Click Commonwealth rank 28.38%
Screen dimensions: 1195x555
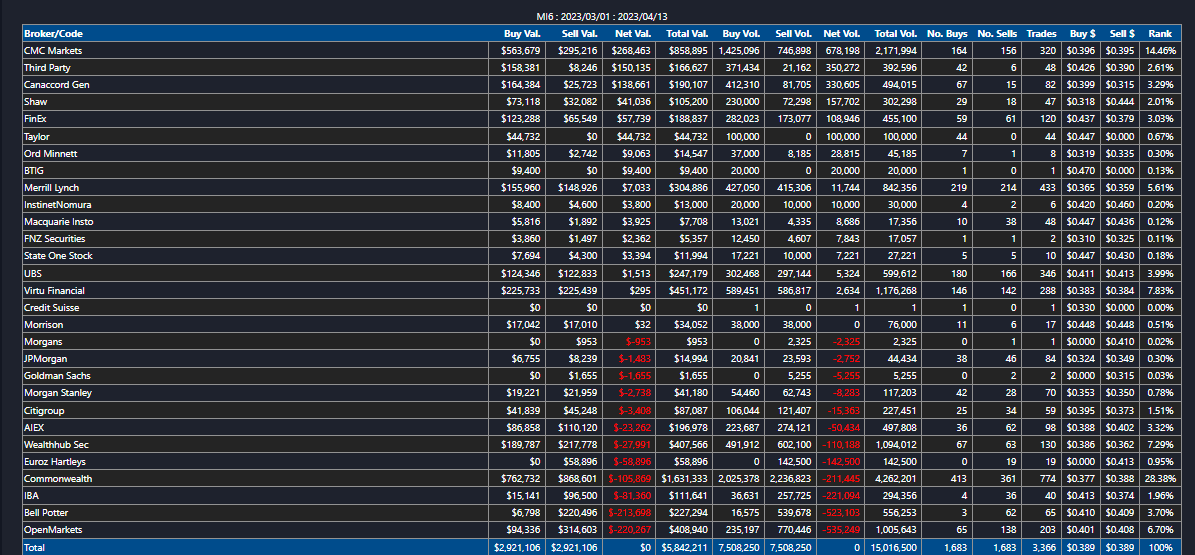1160,480
